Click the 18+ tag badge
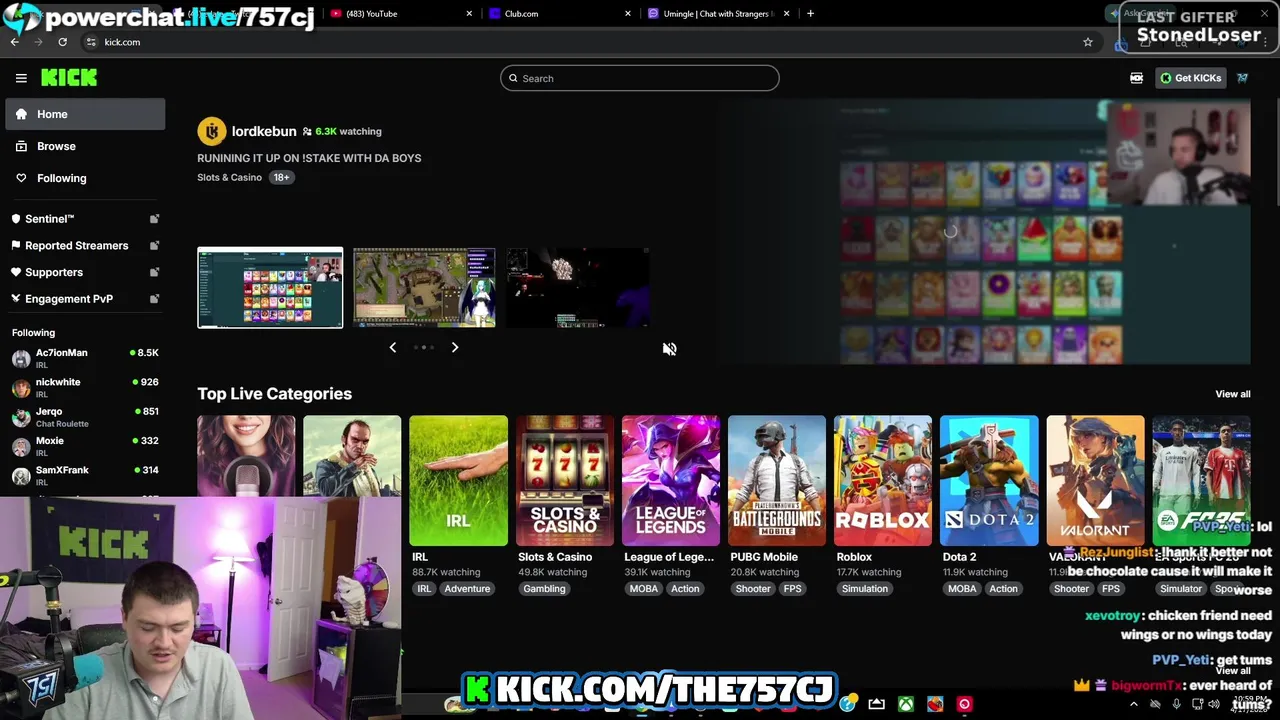Image resolution: width=1280 pixels, height=720 pixels. 281,177
